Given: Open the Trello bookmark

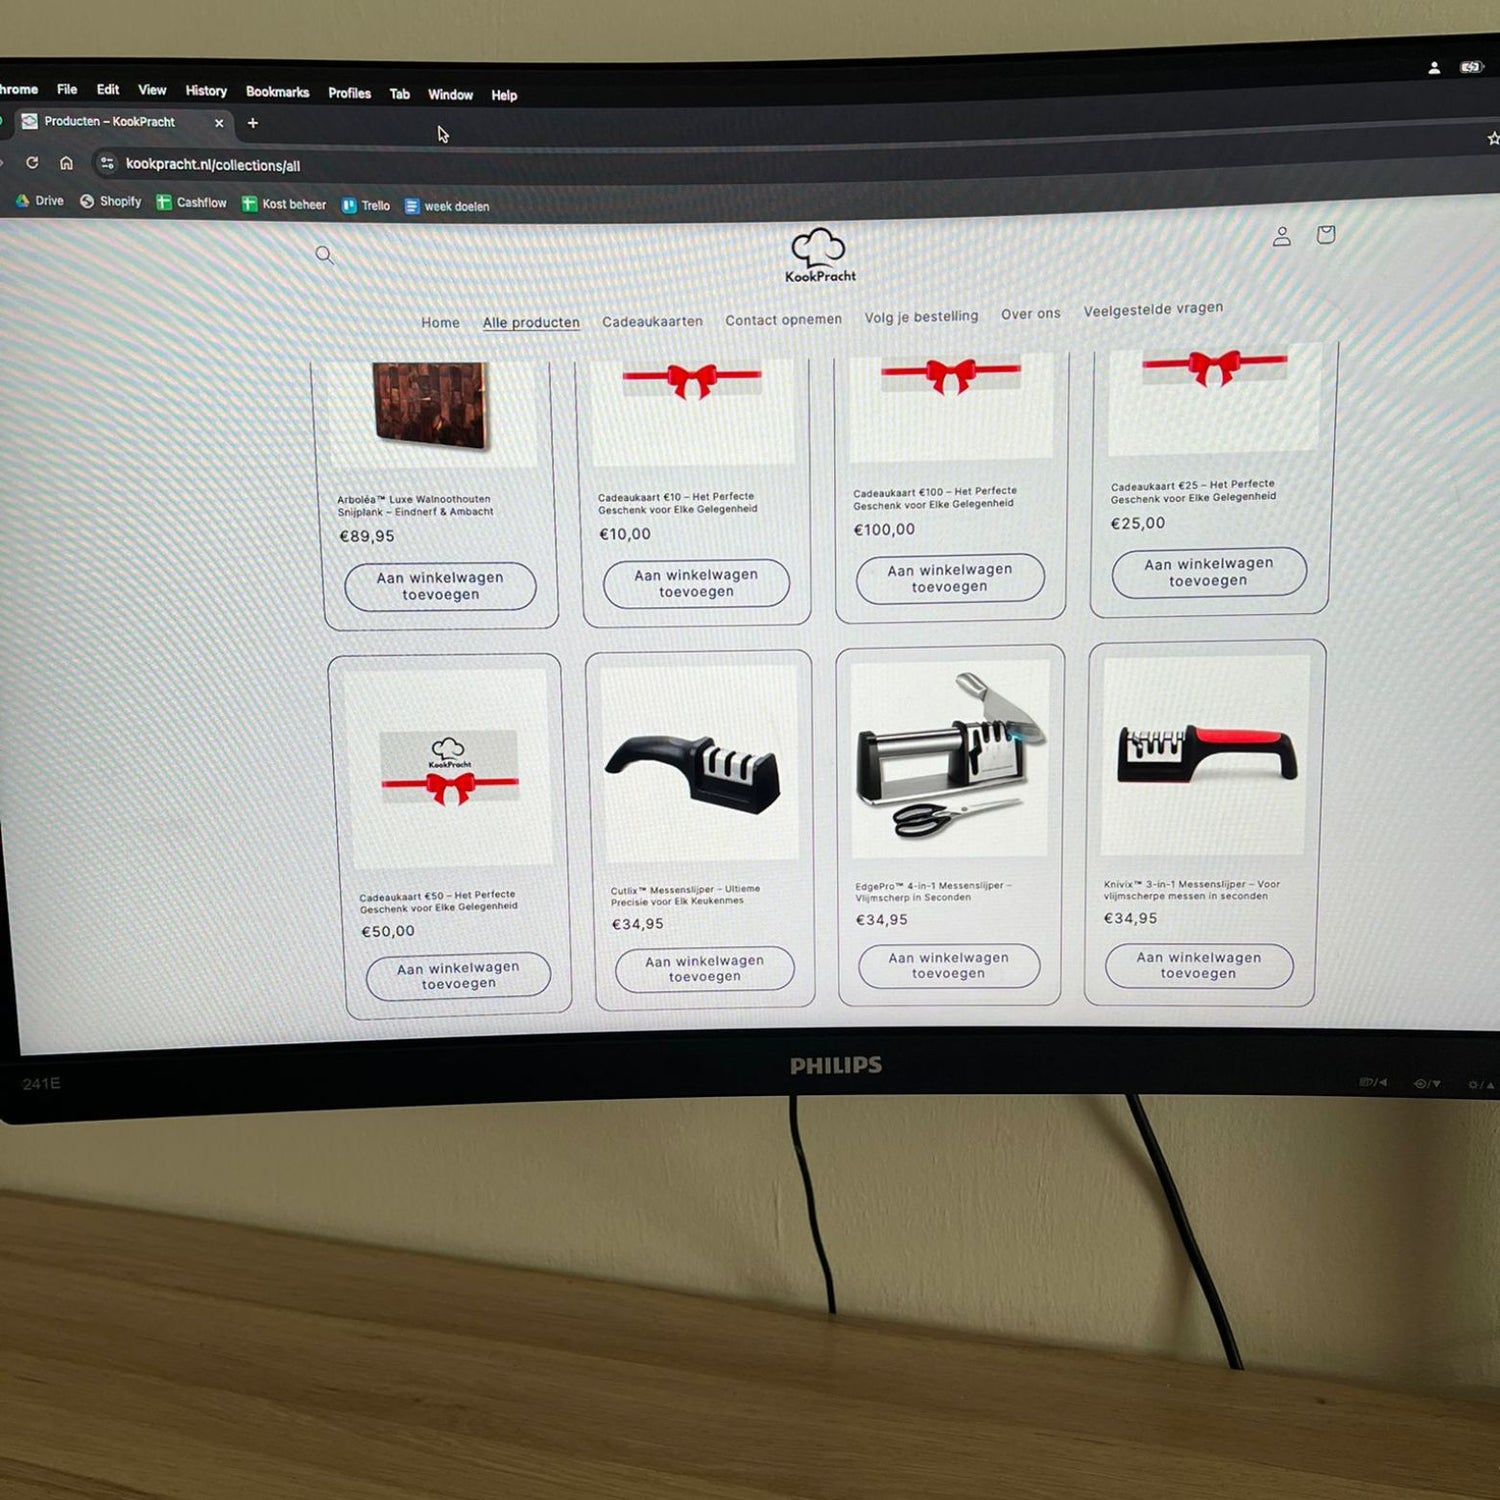Looking at the screenshot, I should tap(366, 205).
